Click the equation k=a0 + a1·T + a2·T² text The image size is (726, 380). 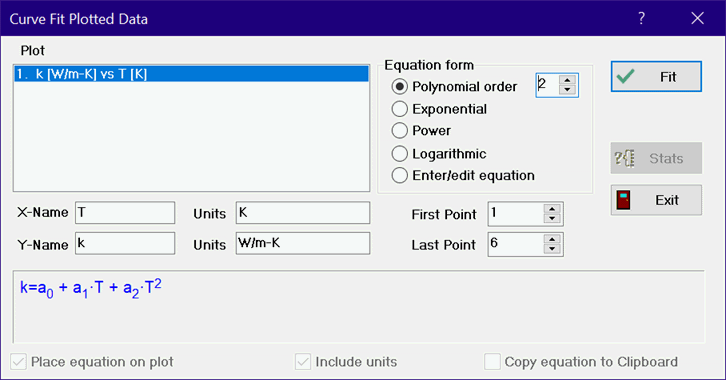91,288
